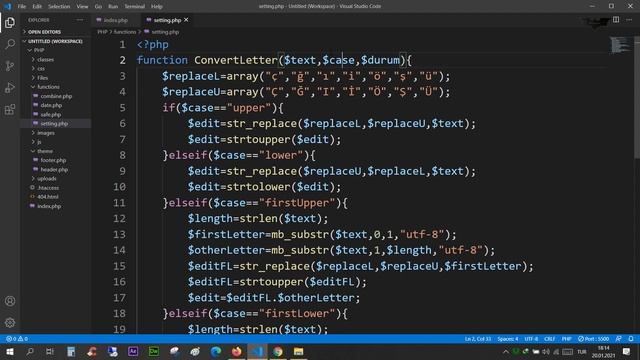Screen dimensions: 640x360
Task: Open the Source Control view
Action: [x=10, y=66]
